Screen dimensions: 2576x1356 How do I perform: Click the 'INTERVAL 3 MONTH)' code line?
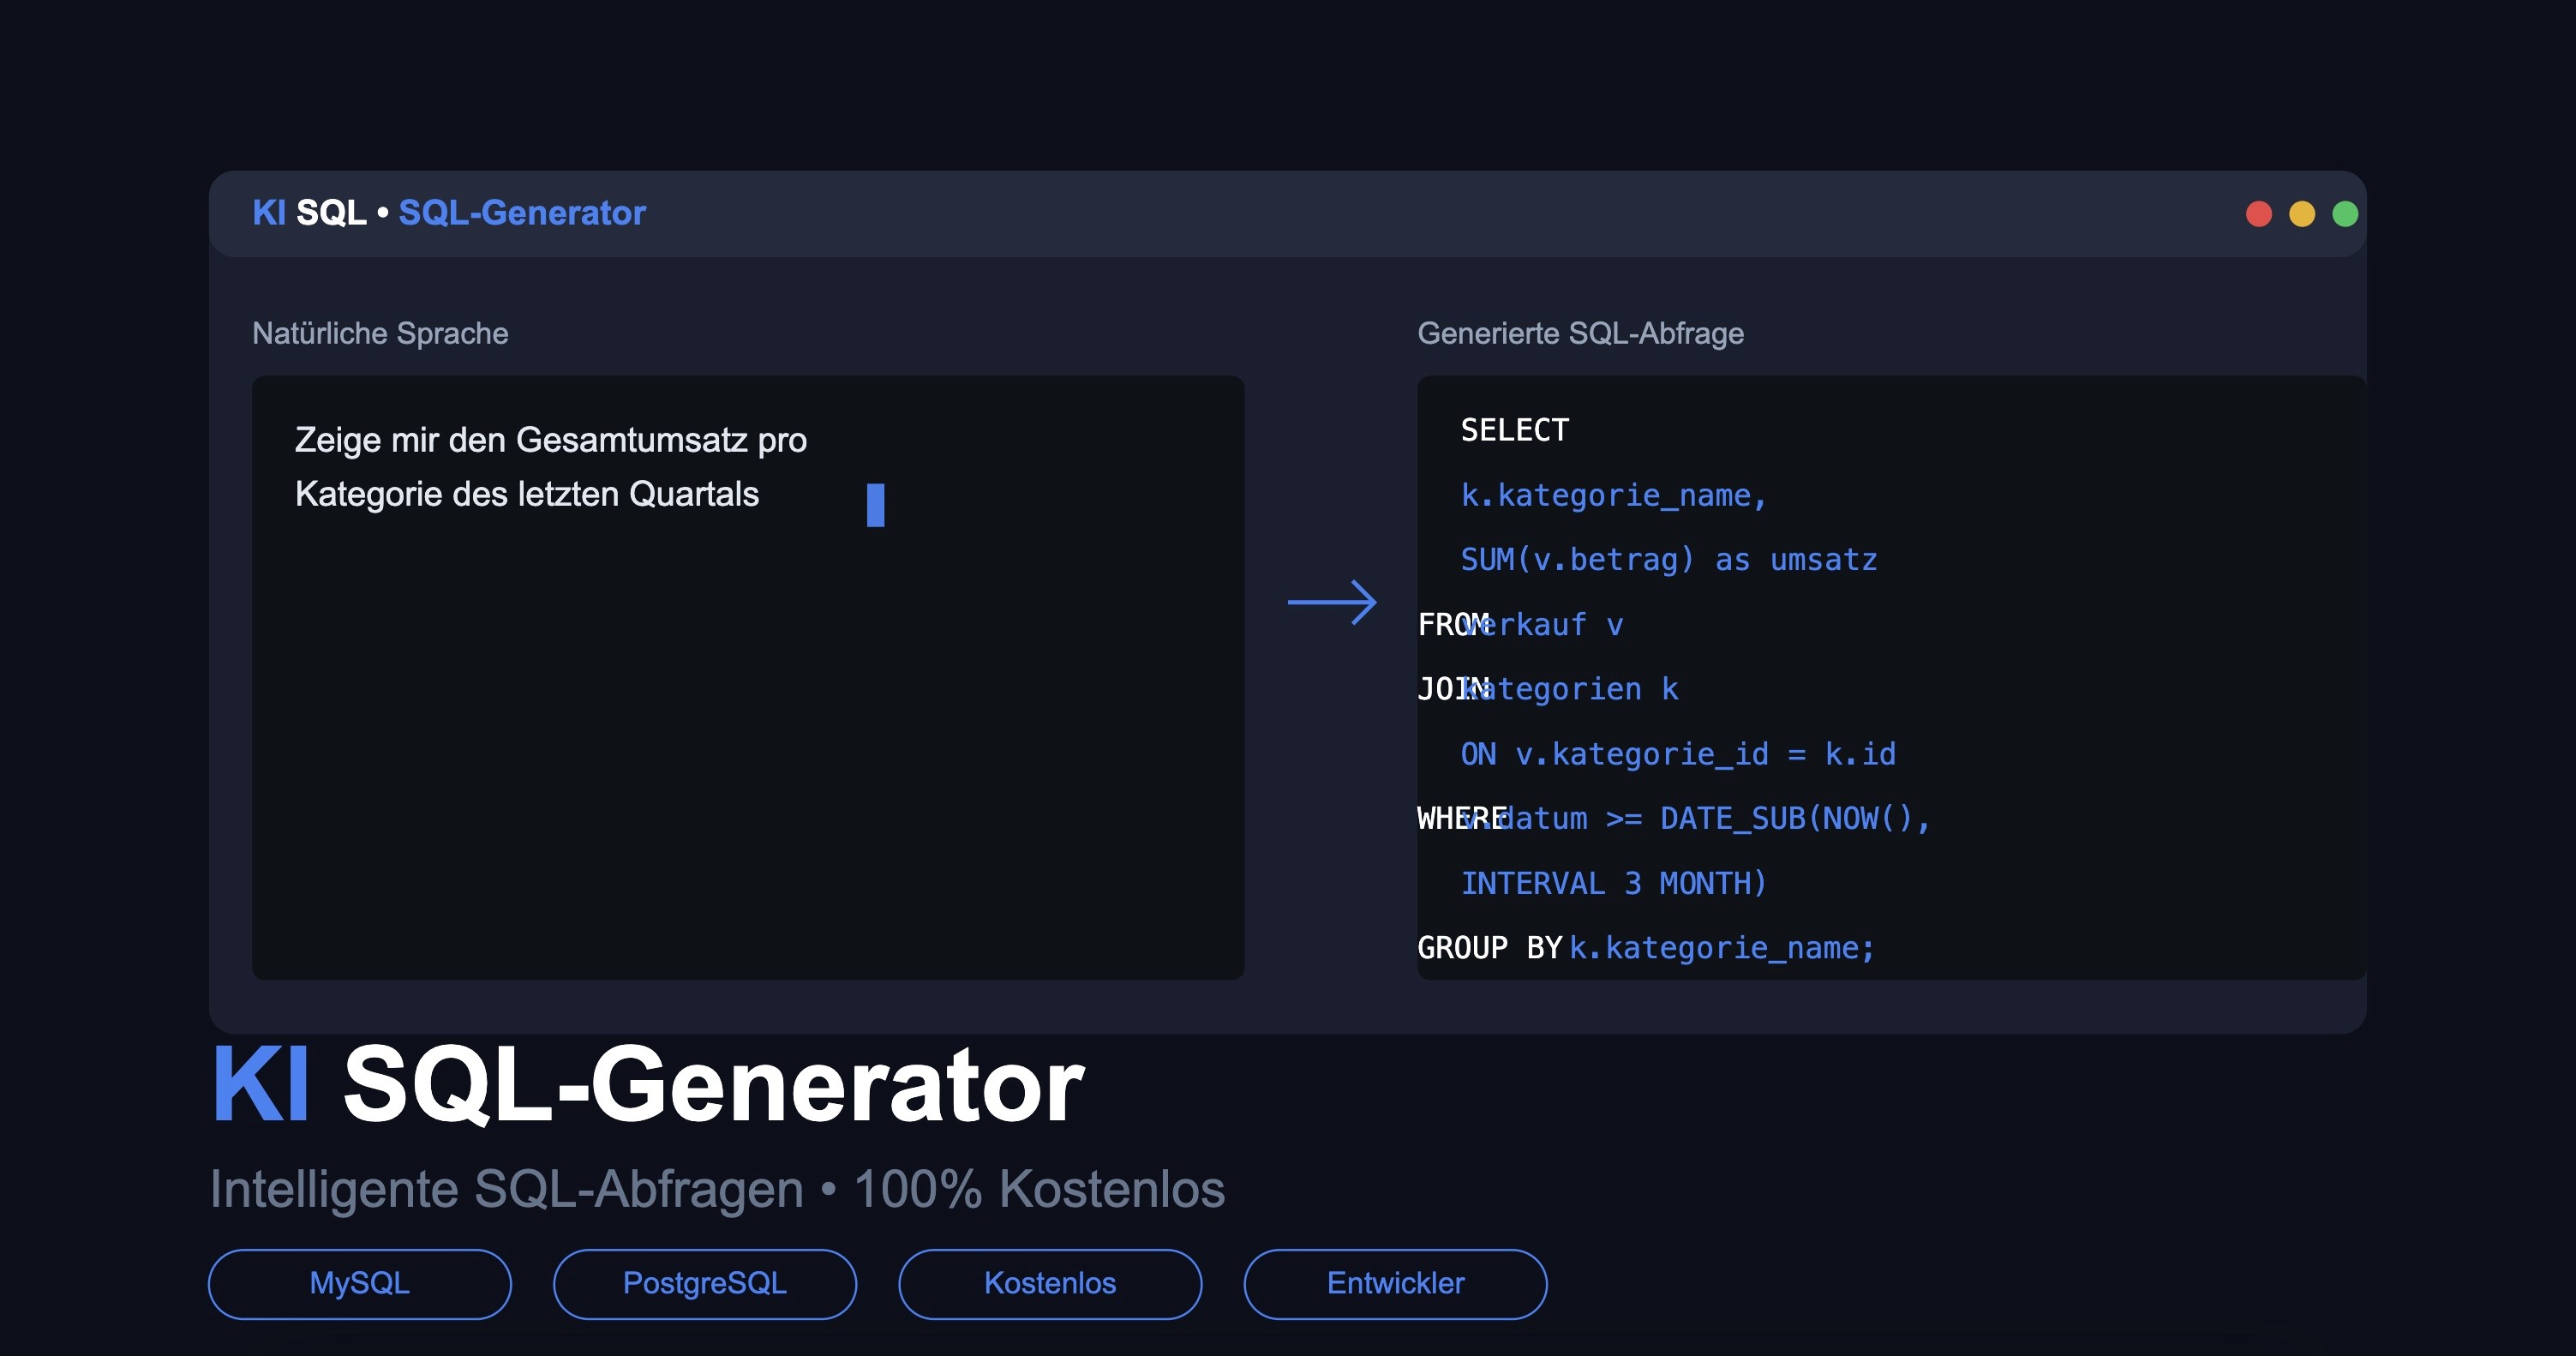(1614, 883)
